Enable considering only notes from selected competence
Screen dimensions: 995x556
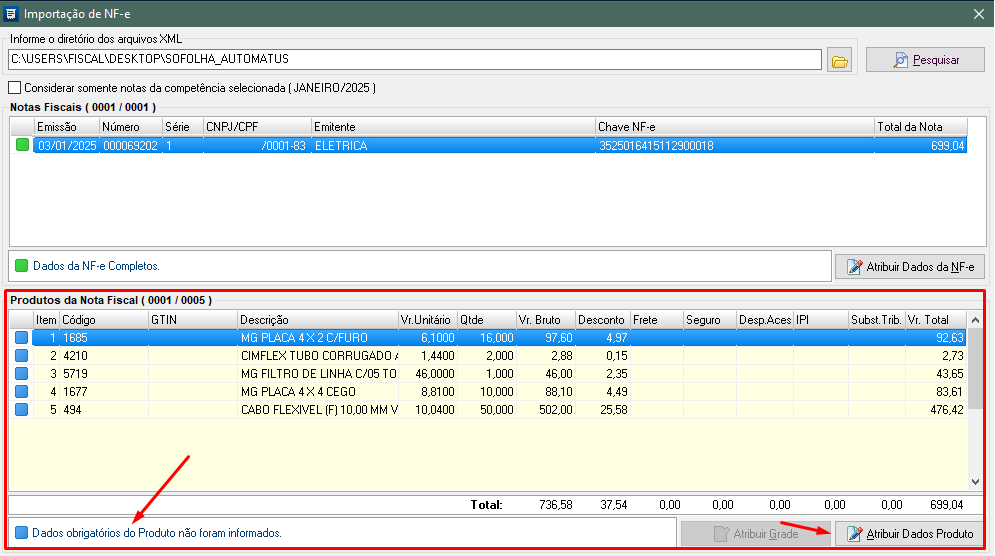coord(15,88)
